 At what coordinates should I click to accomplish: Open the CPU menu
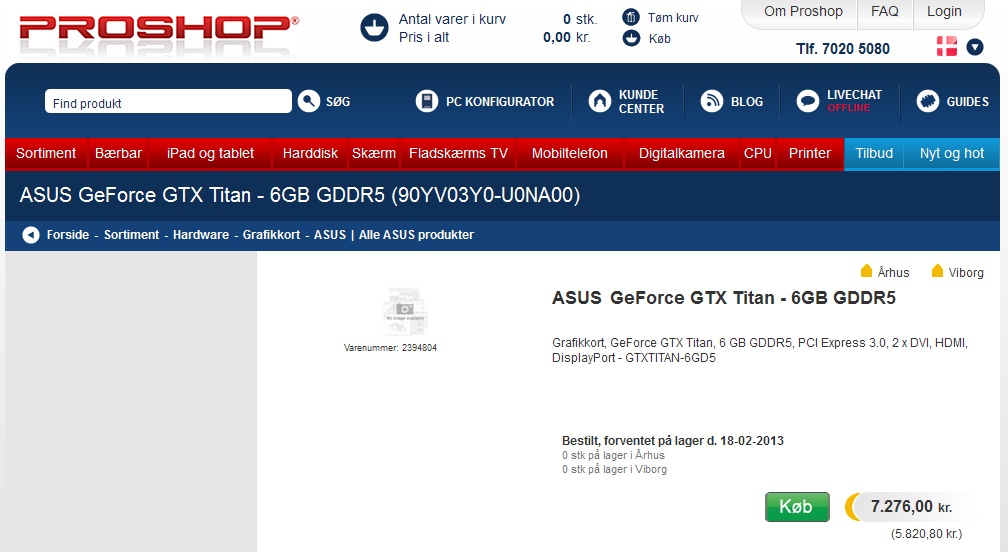coord(757,153)
